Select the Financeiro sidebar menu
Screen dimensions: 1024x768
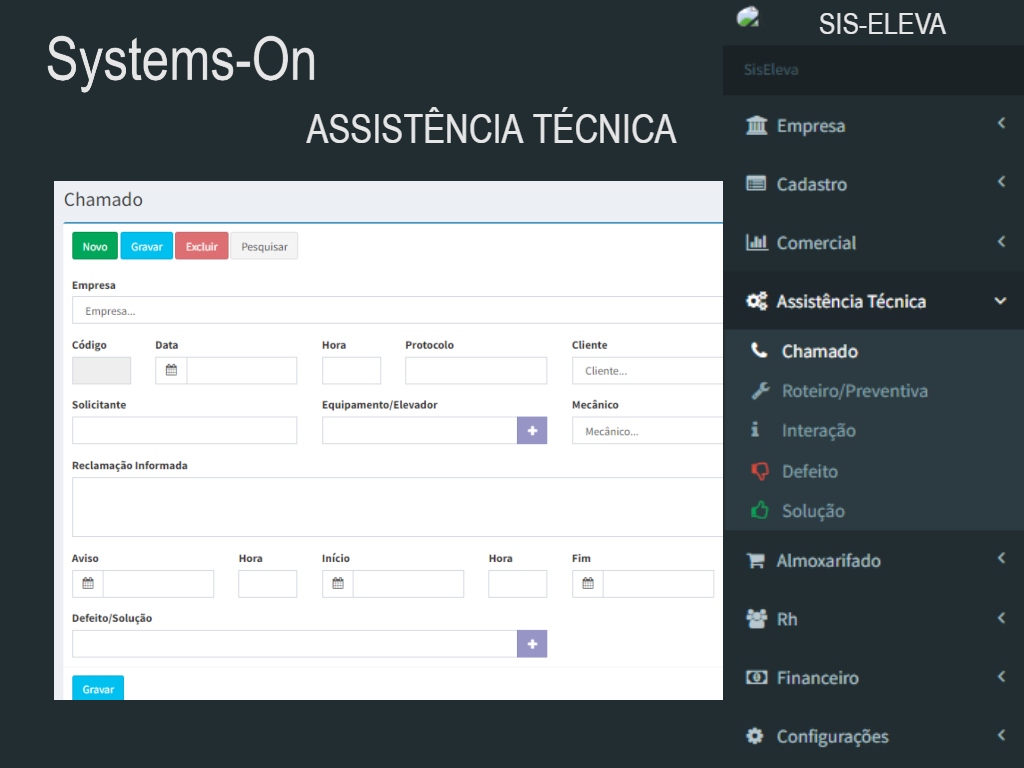874,677
